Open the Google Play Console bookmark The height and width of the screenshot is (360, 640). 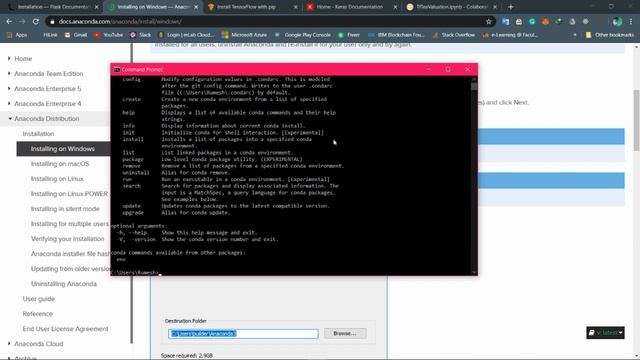tap(303, 35)
